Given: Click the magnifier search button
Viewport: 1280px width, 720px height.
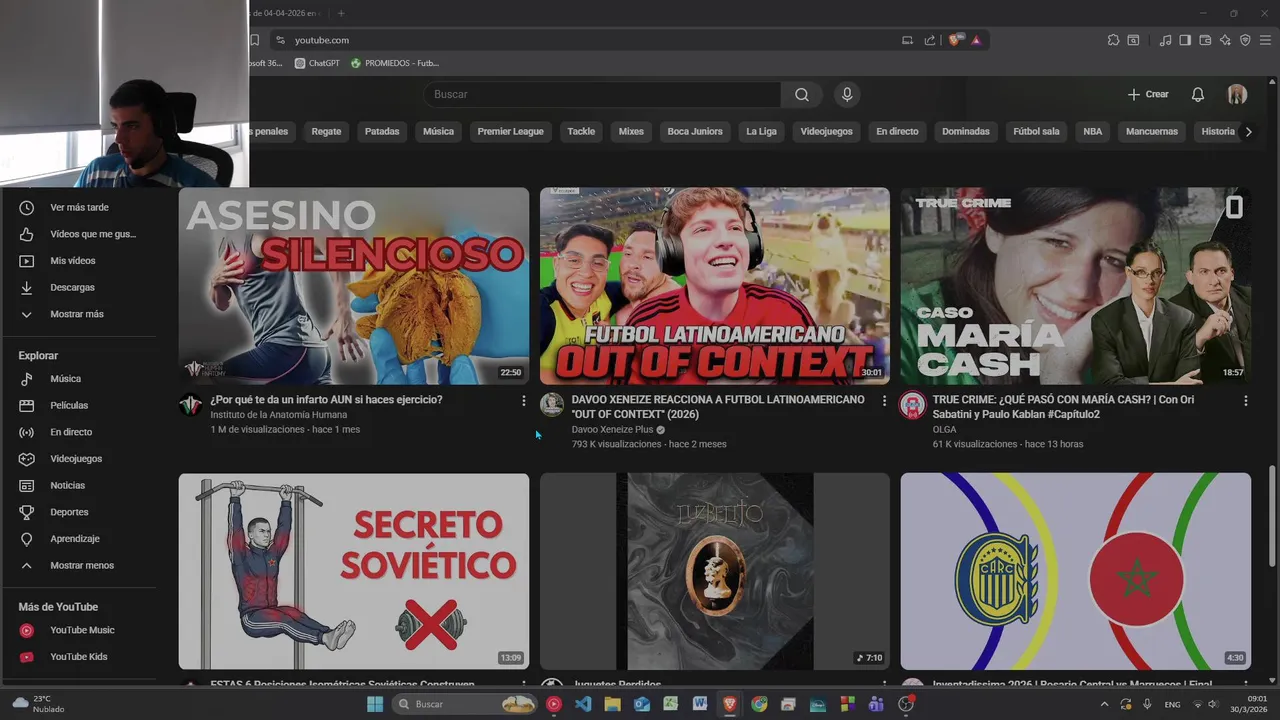Looking at the screenshot, I should click(x=802, y=94).
